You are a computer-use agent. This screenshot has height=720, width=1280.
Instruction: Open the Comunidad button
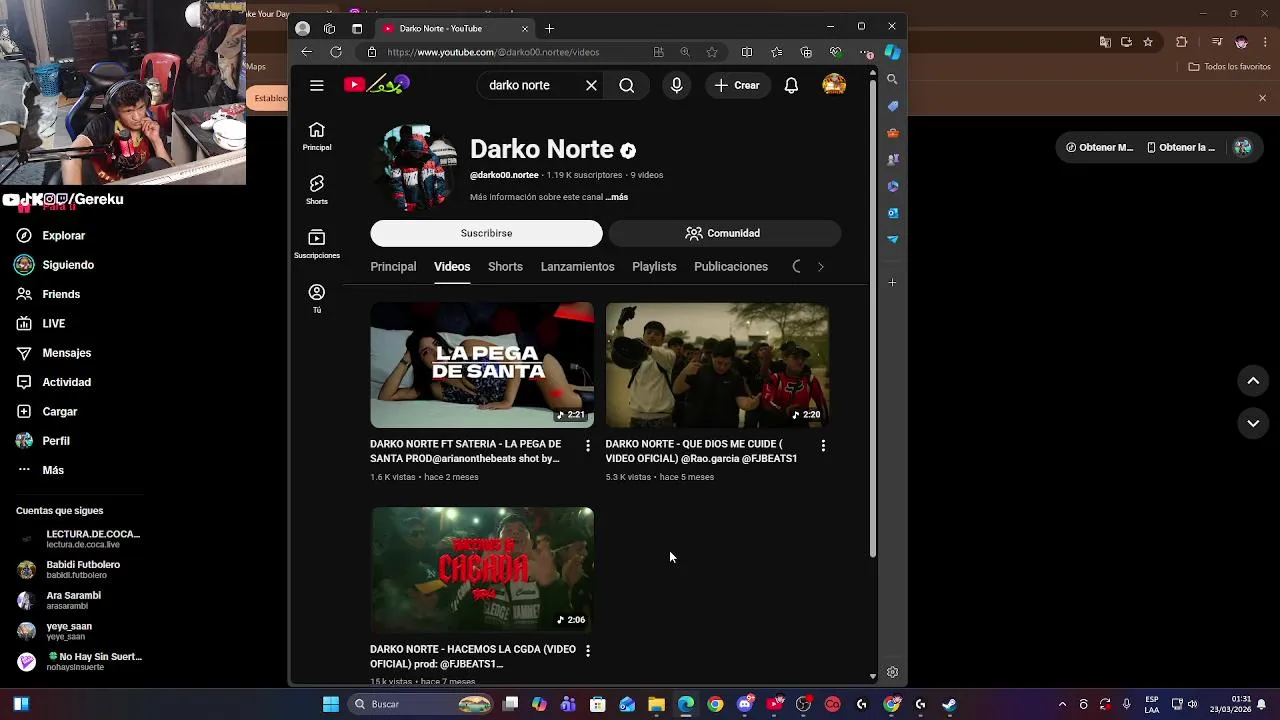click(725, 233)
